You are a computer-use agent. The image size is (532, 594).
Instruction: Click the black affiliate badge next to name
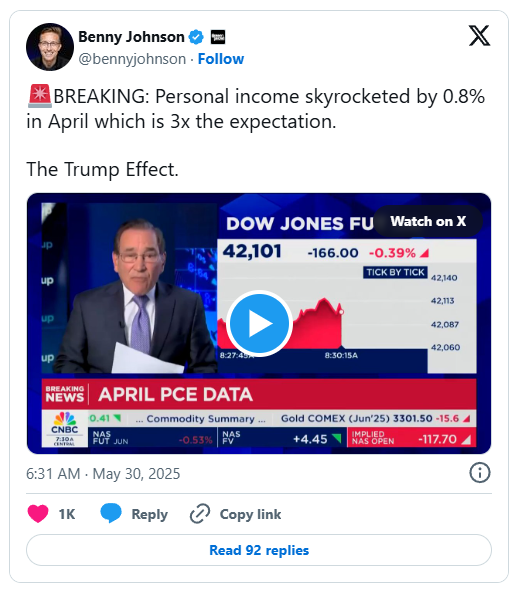coord(217,37)
